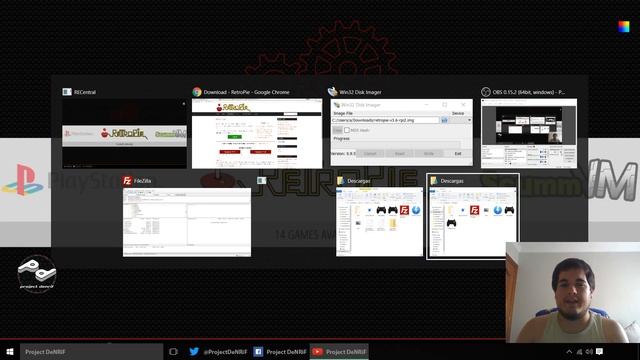640x360 pixels.
Task: Click the Win32 Disk Imager app icon
Action: (x=333, y=92)
